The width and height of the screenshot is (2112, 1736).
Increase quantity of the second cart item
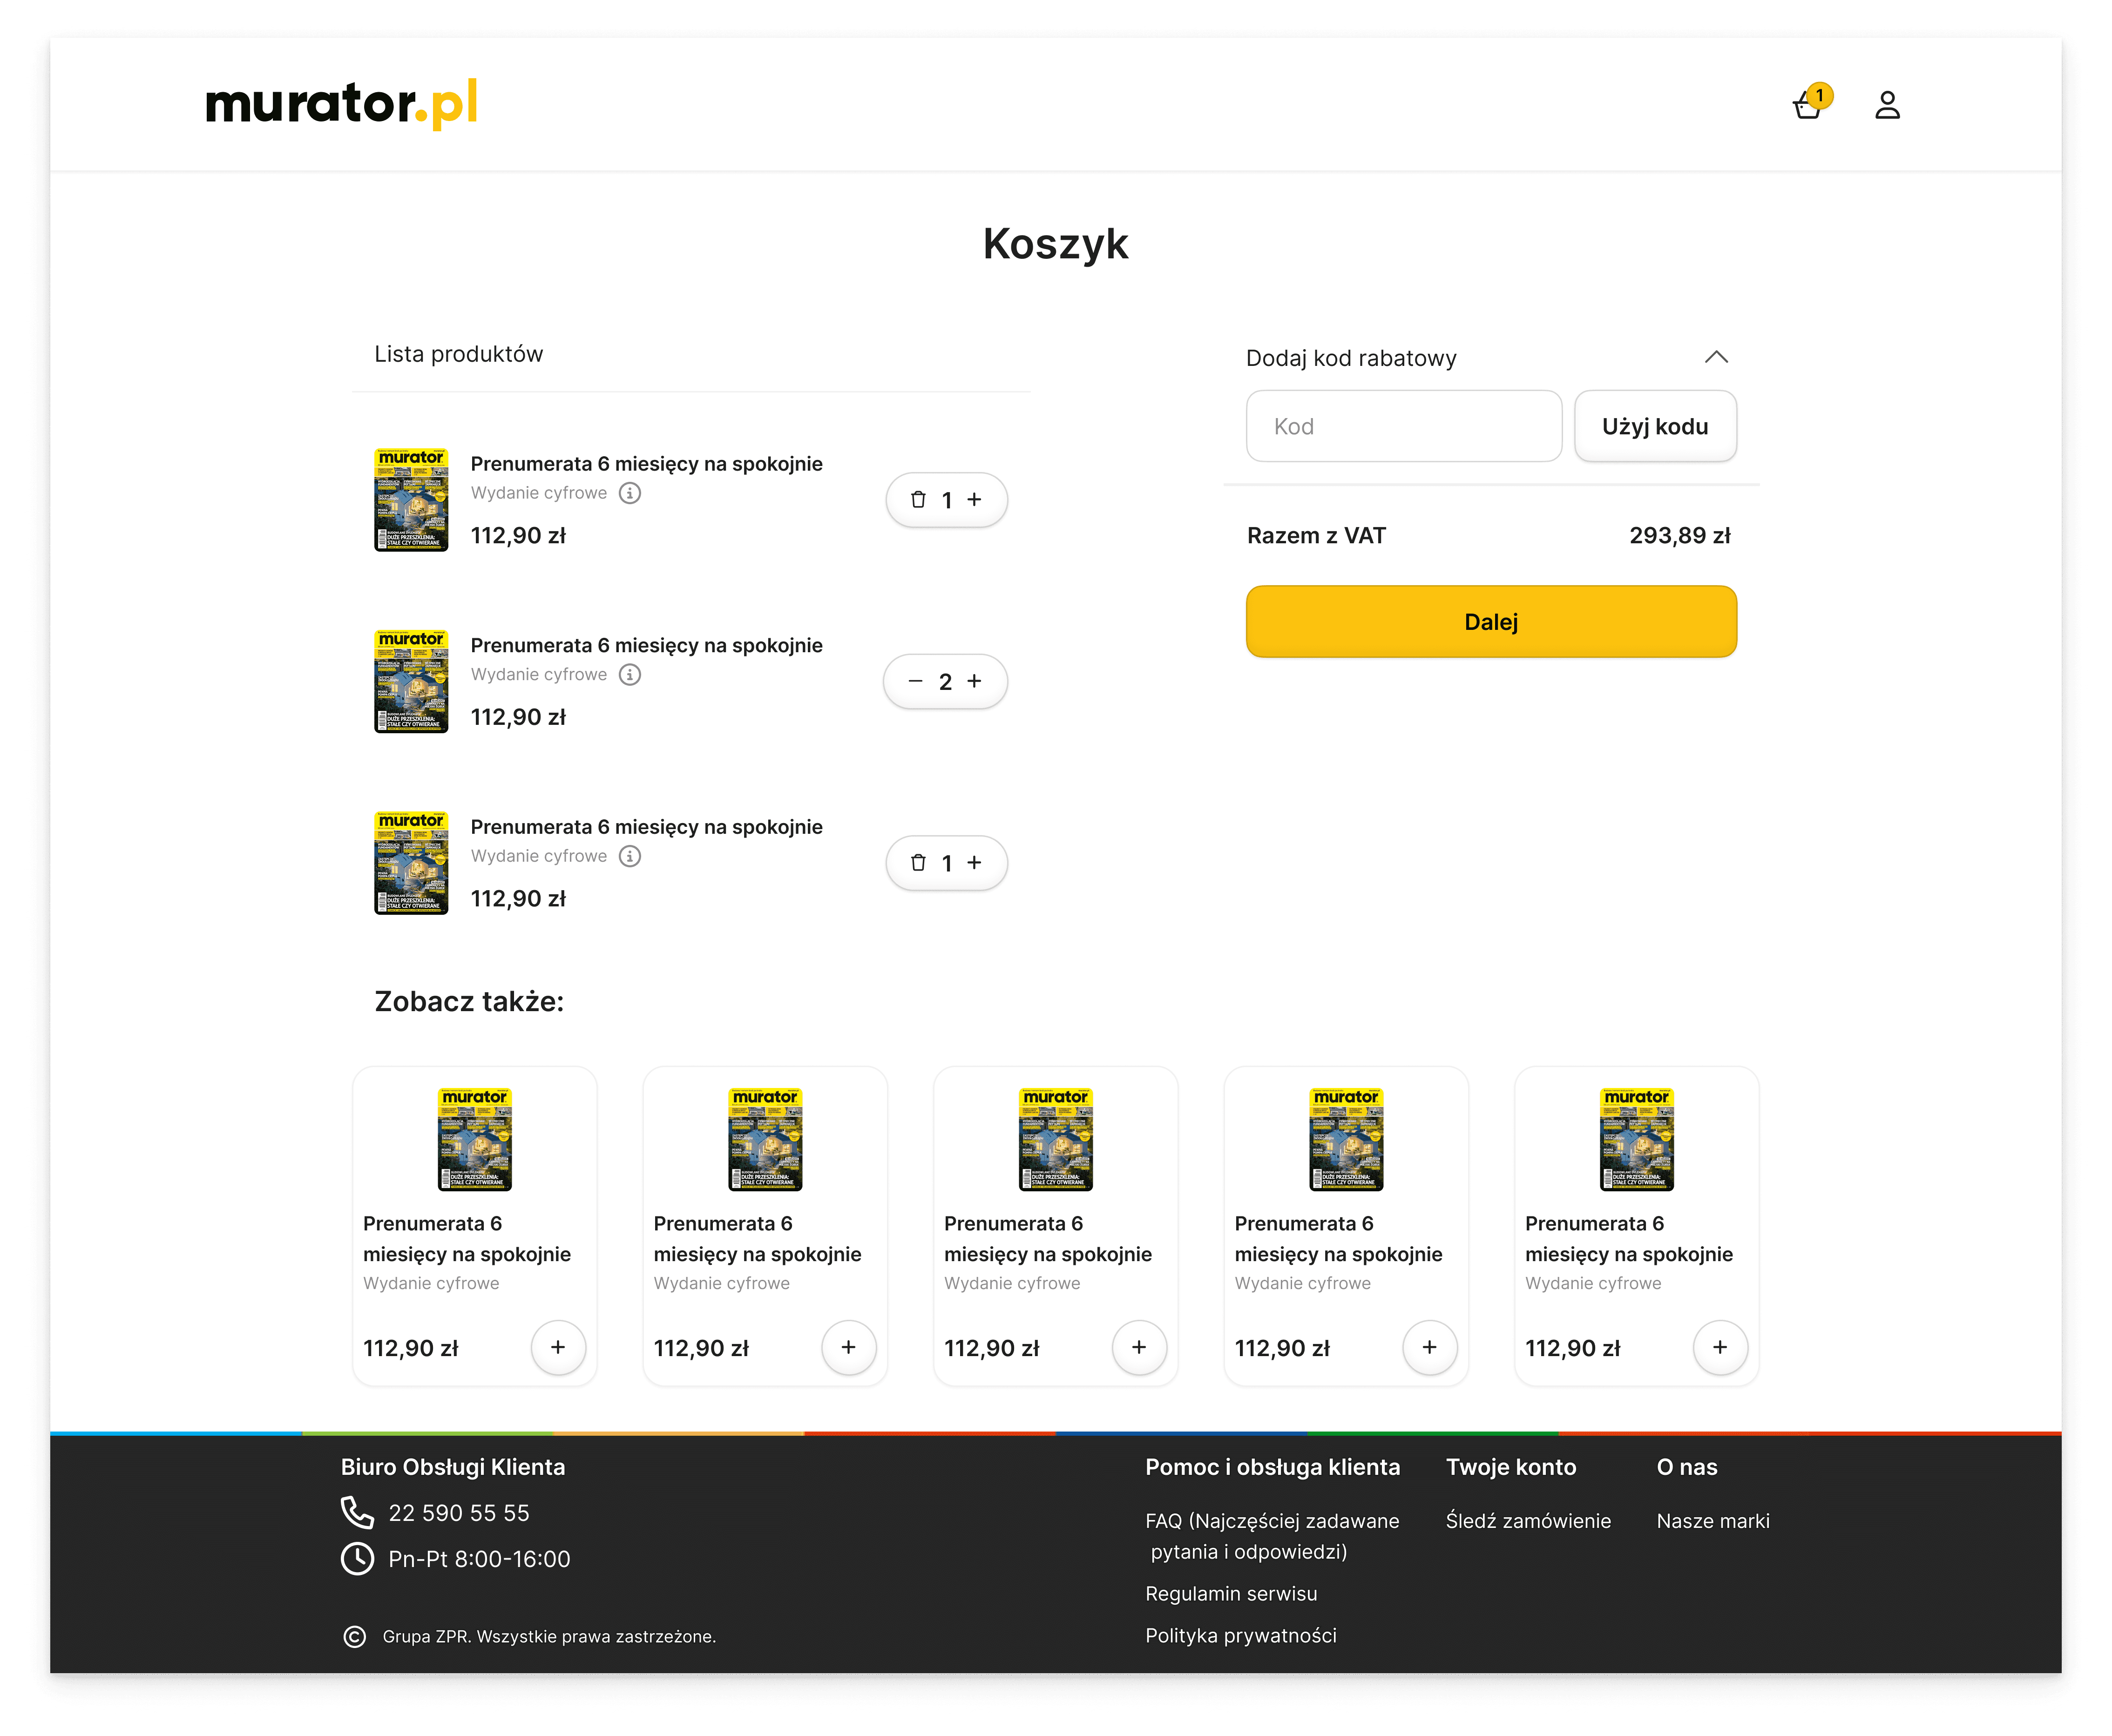point(974,681)
